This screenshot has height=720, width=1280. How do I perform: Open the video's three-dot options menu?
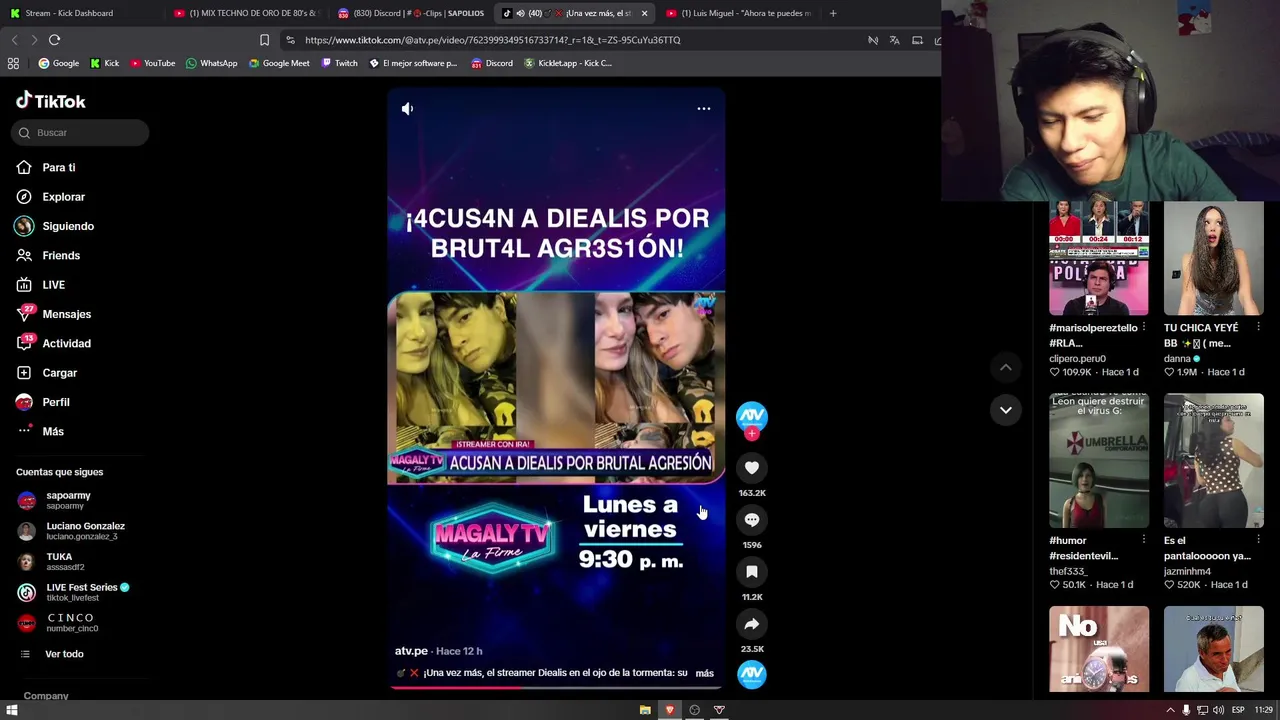tap(704, 108)
